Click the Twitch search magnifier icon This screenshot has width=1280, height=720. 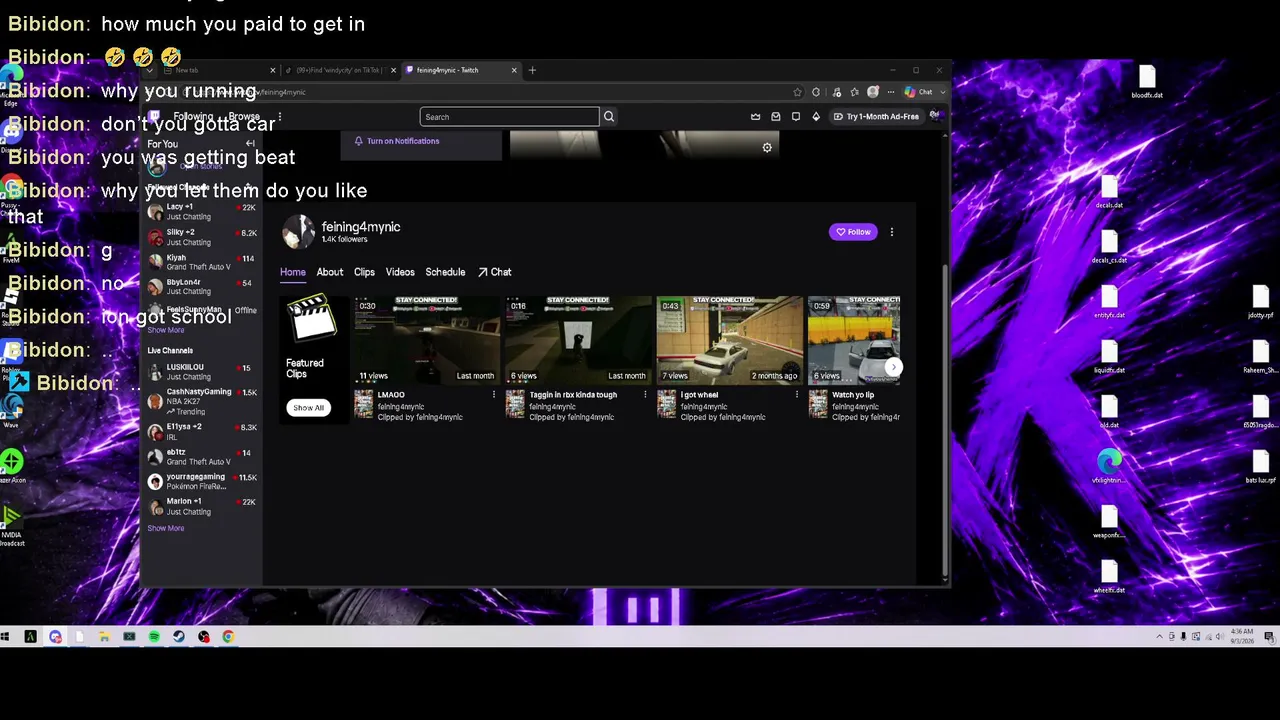click(608, 117)
